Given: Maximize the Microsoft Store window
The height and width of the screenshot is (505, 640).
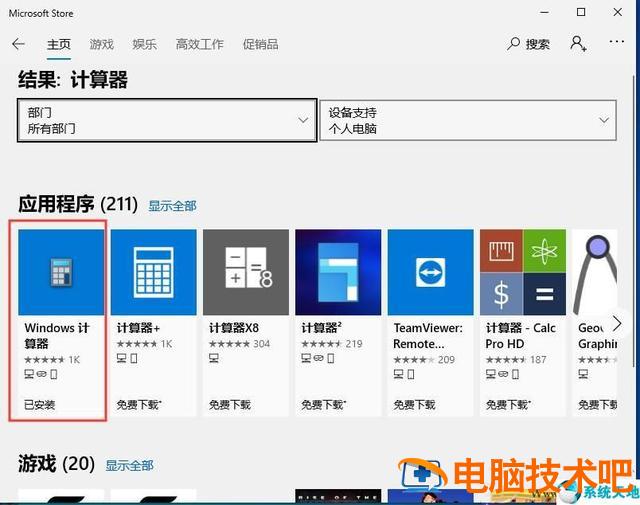Looking at the screenshot, I should coord(581,12).
